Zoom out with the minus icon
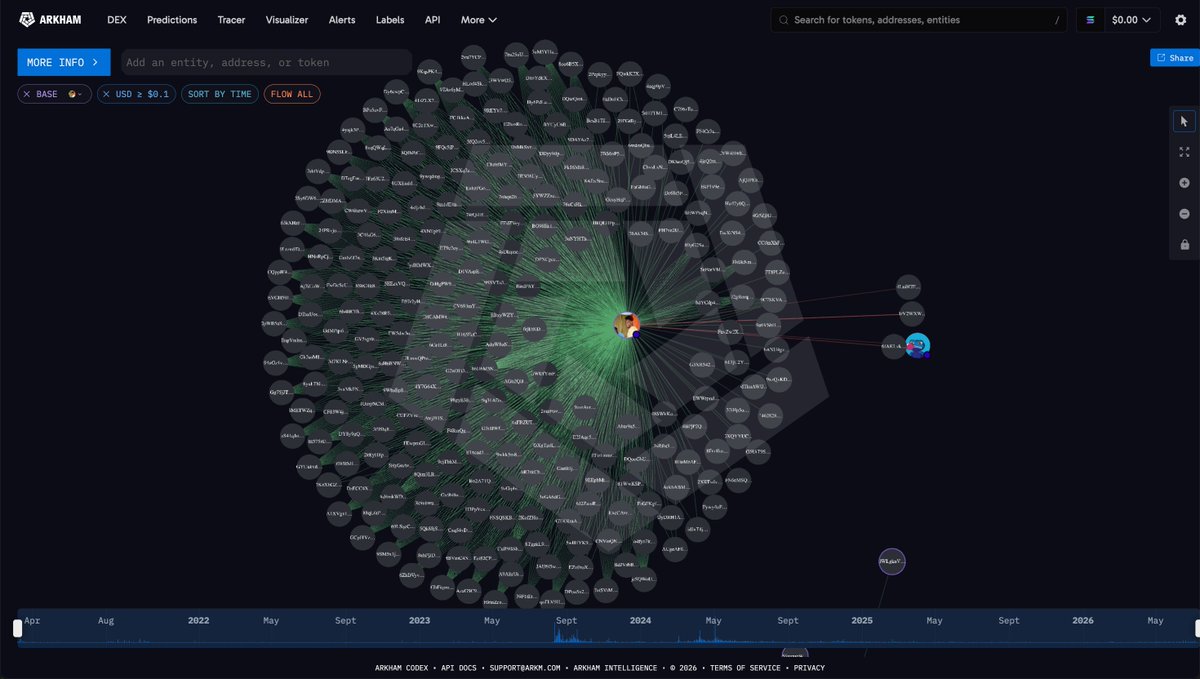The height and width of the screenshot is (679, 1200). [x=1184, y=214]
